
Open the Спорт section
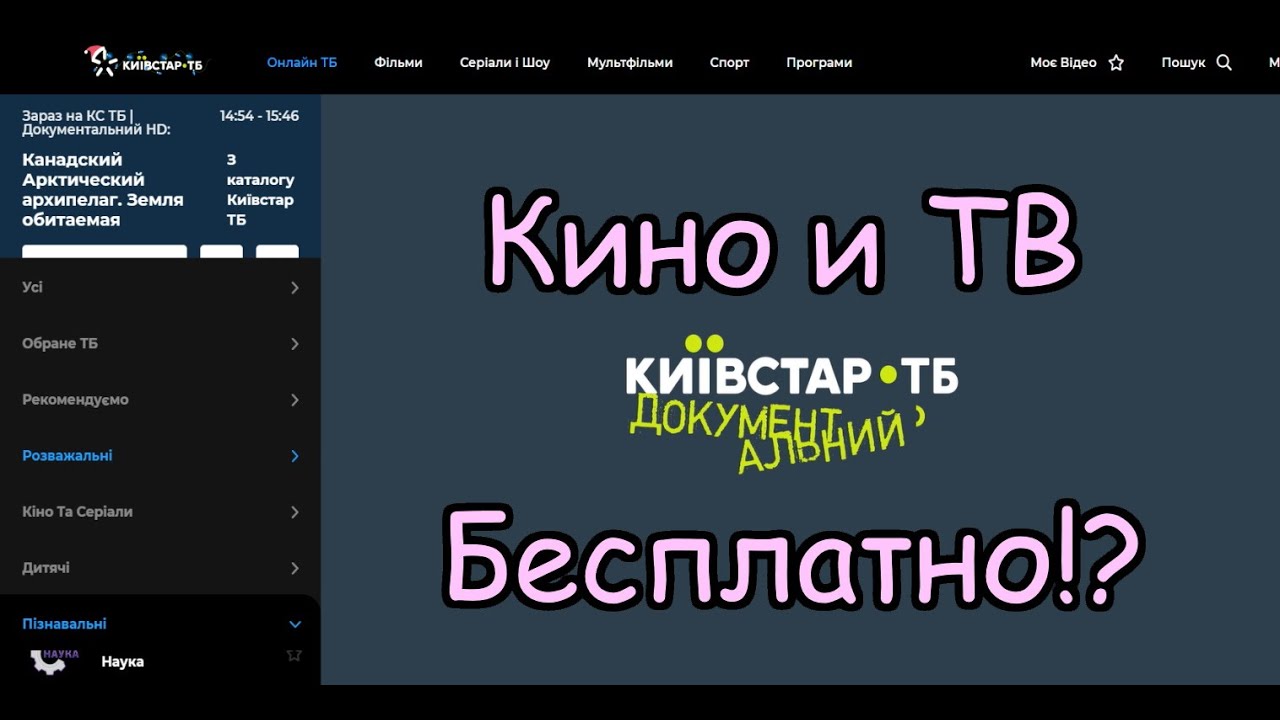click(730, 62)
